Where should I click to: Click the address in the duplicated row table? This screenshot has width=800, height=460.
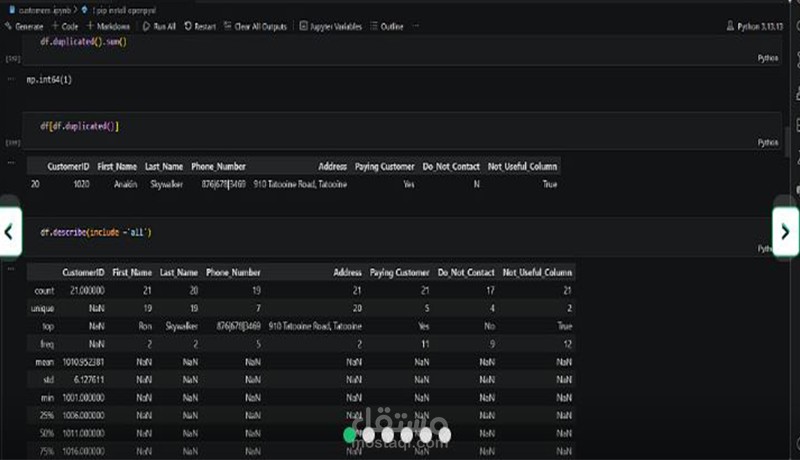click(300, 184)
